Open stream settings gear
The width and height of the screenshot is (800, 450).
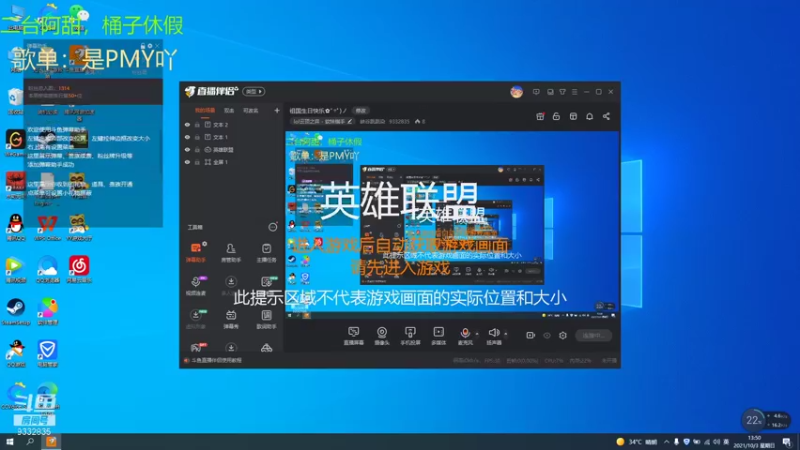pyautogui.click(x=563, y=335)
